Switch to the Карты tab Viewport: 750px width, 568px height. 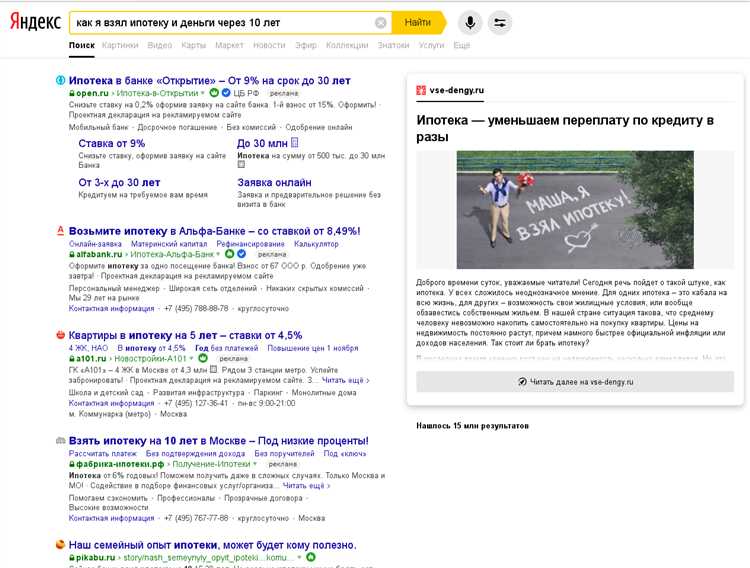tap(194, 45)
